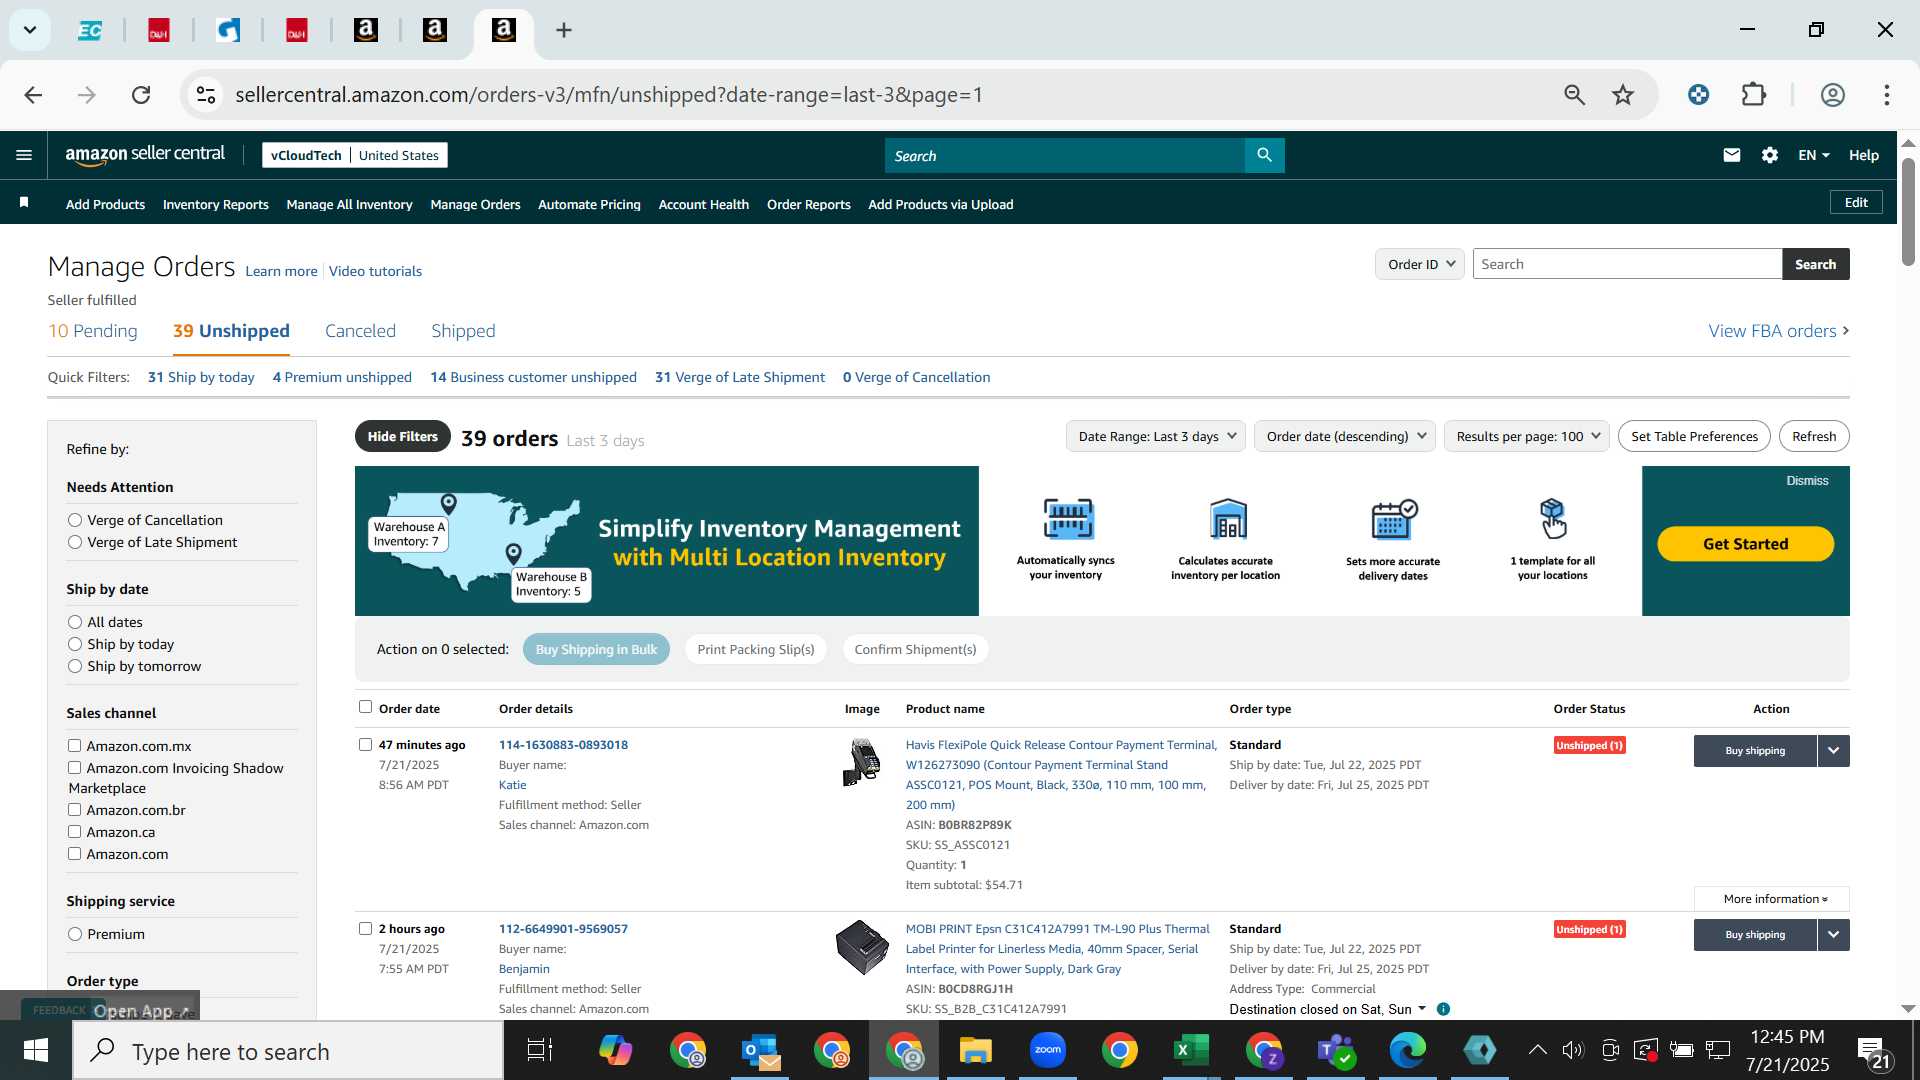Click Get Started on inventory banner

click(1745, 544)
